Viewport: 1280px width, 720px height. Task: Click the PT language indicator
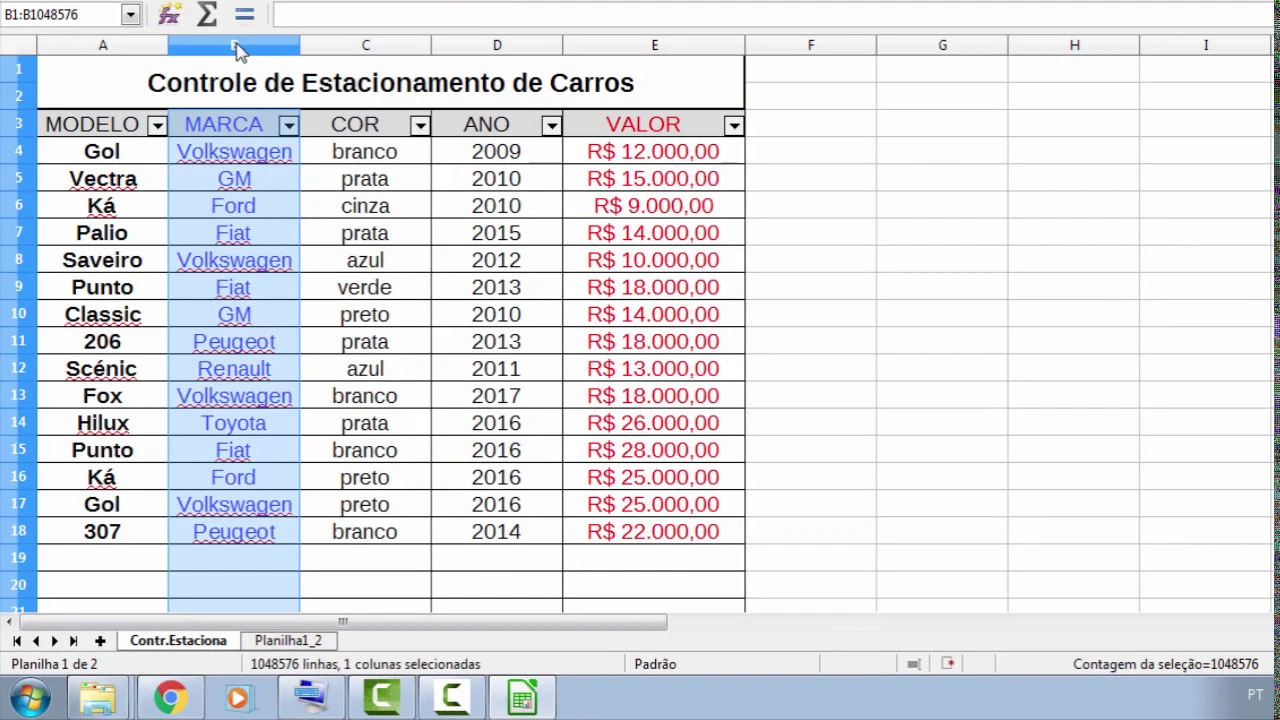tap(1255, 695)
